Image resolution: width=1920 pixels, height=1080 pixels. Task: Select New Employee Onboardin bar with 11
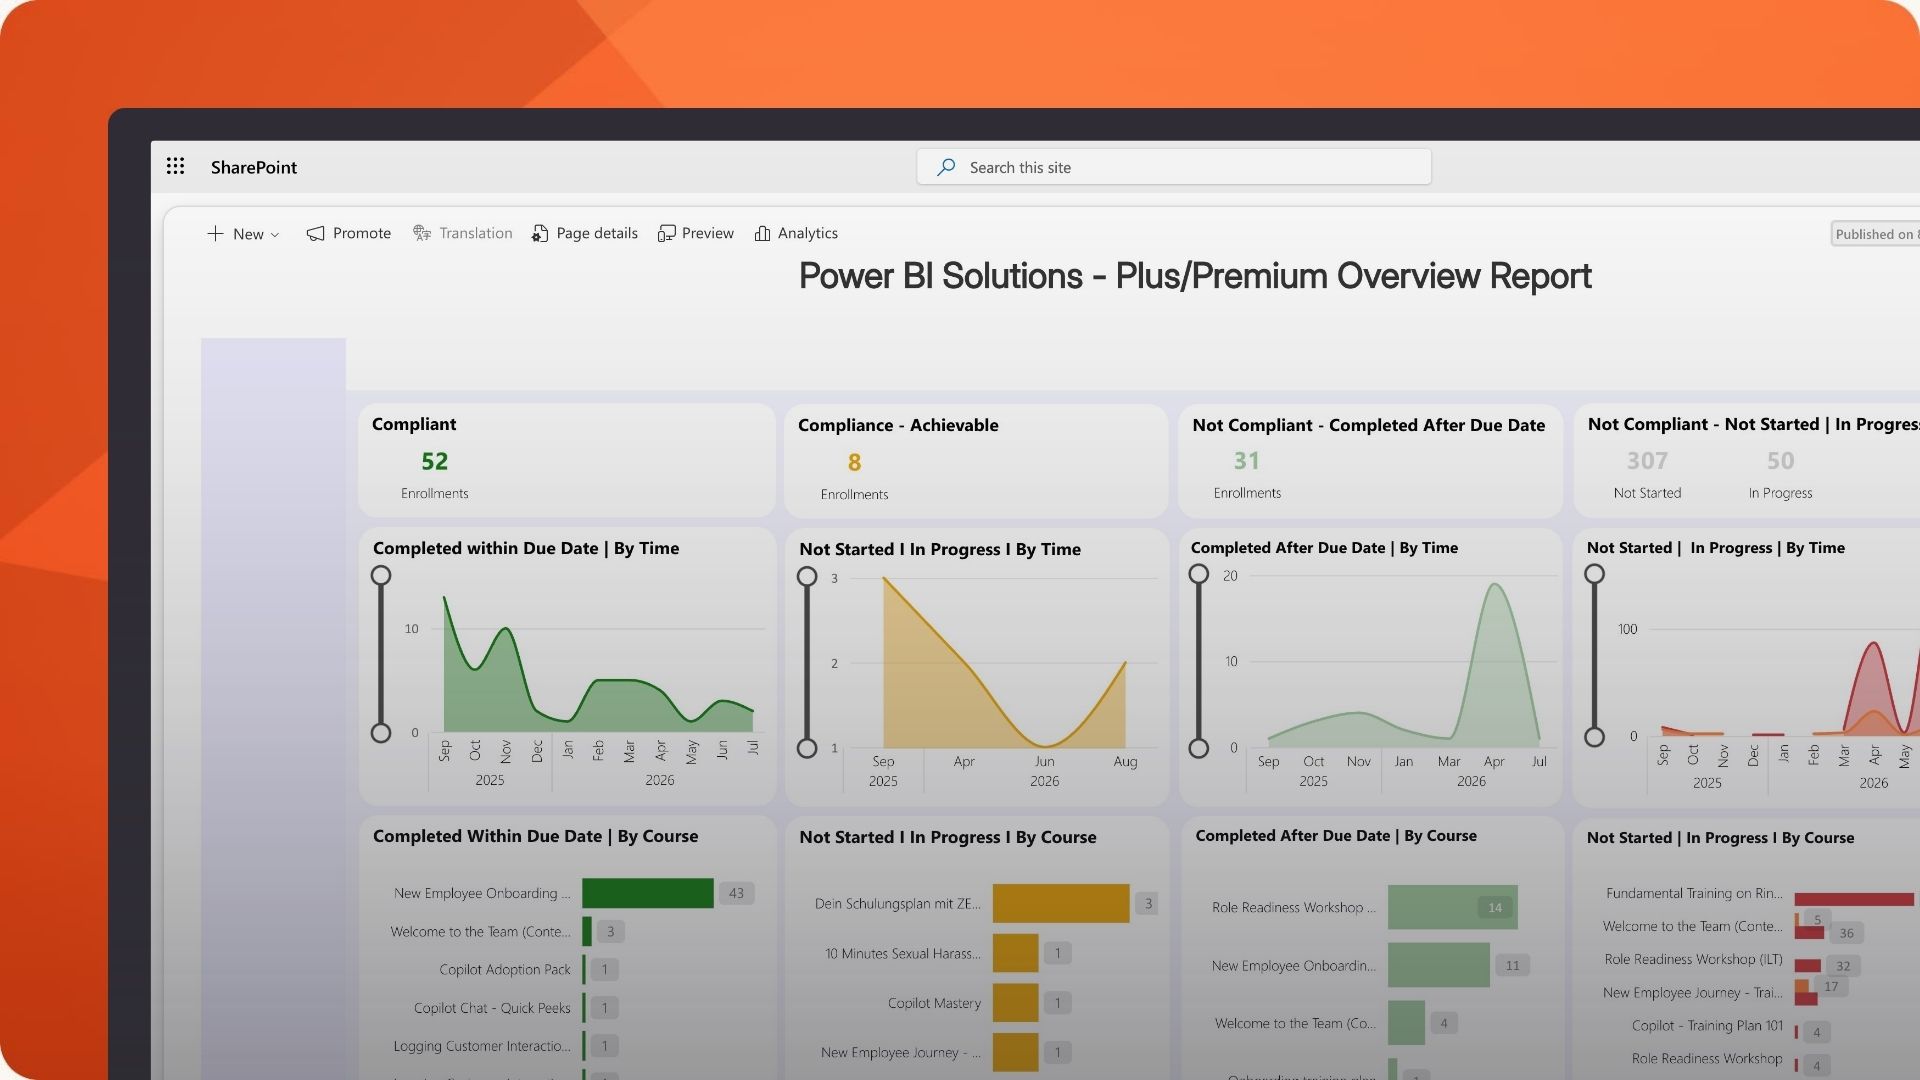click(x=1439, y=965)
